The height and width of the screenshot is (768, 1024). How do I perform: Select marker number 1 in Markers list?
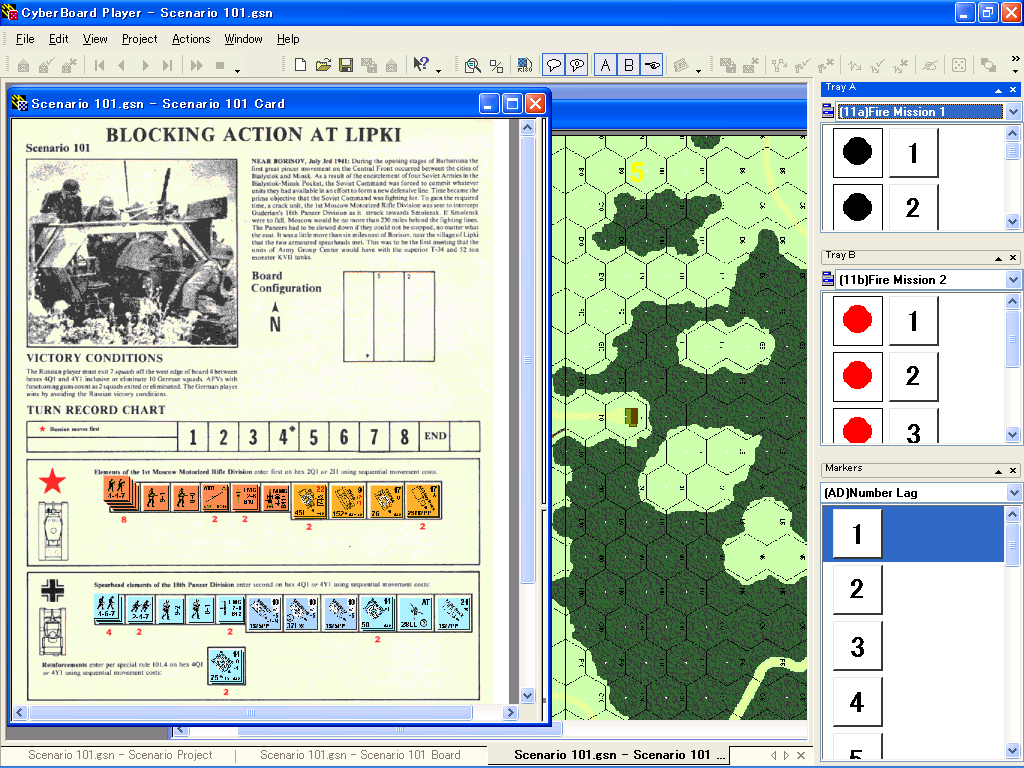pos(857,534)
